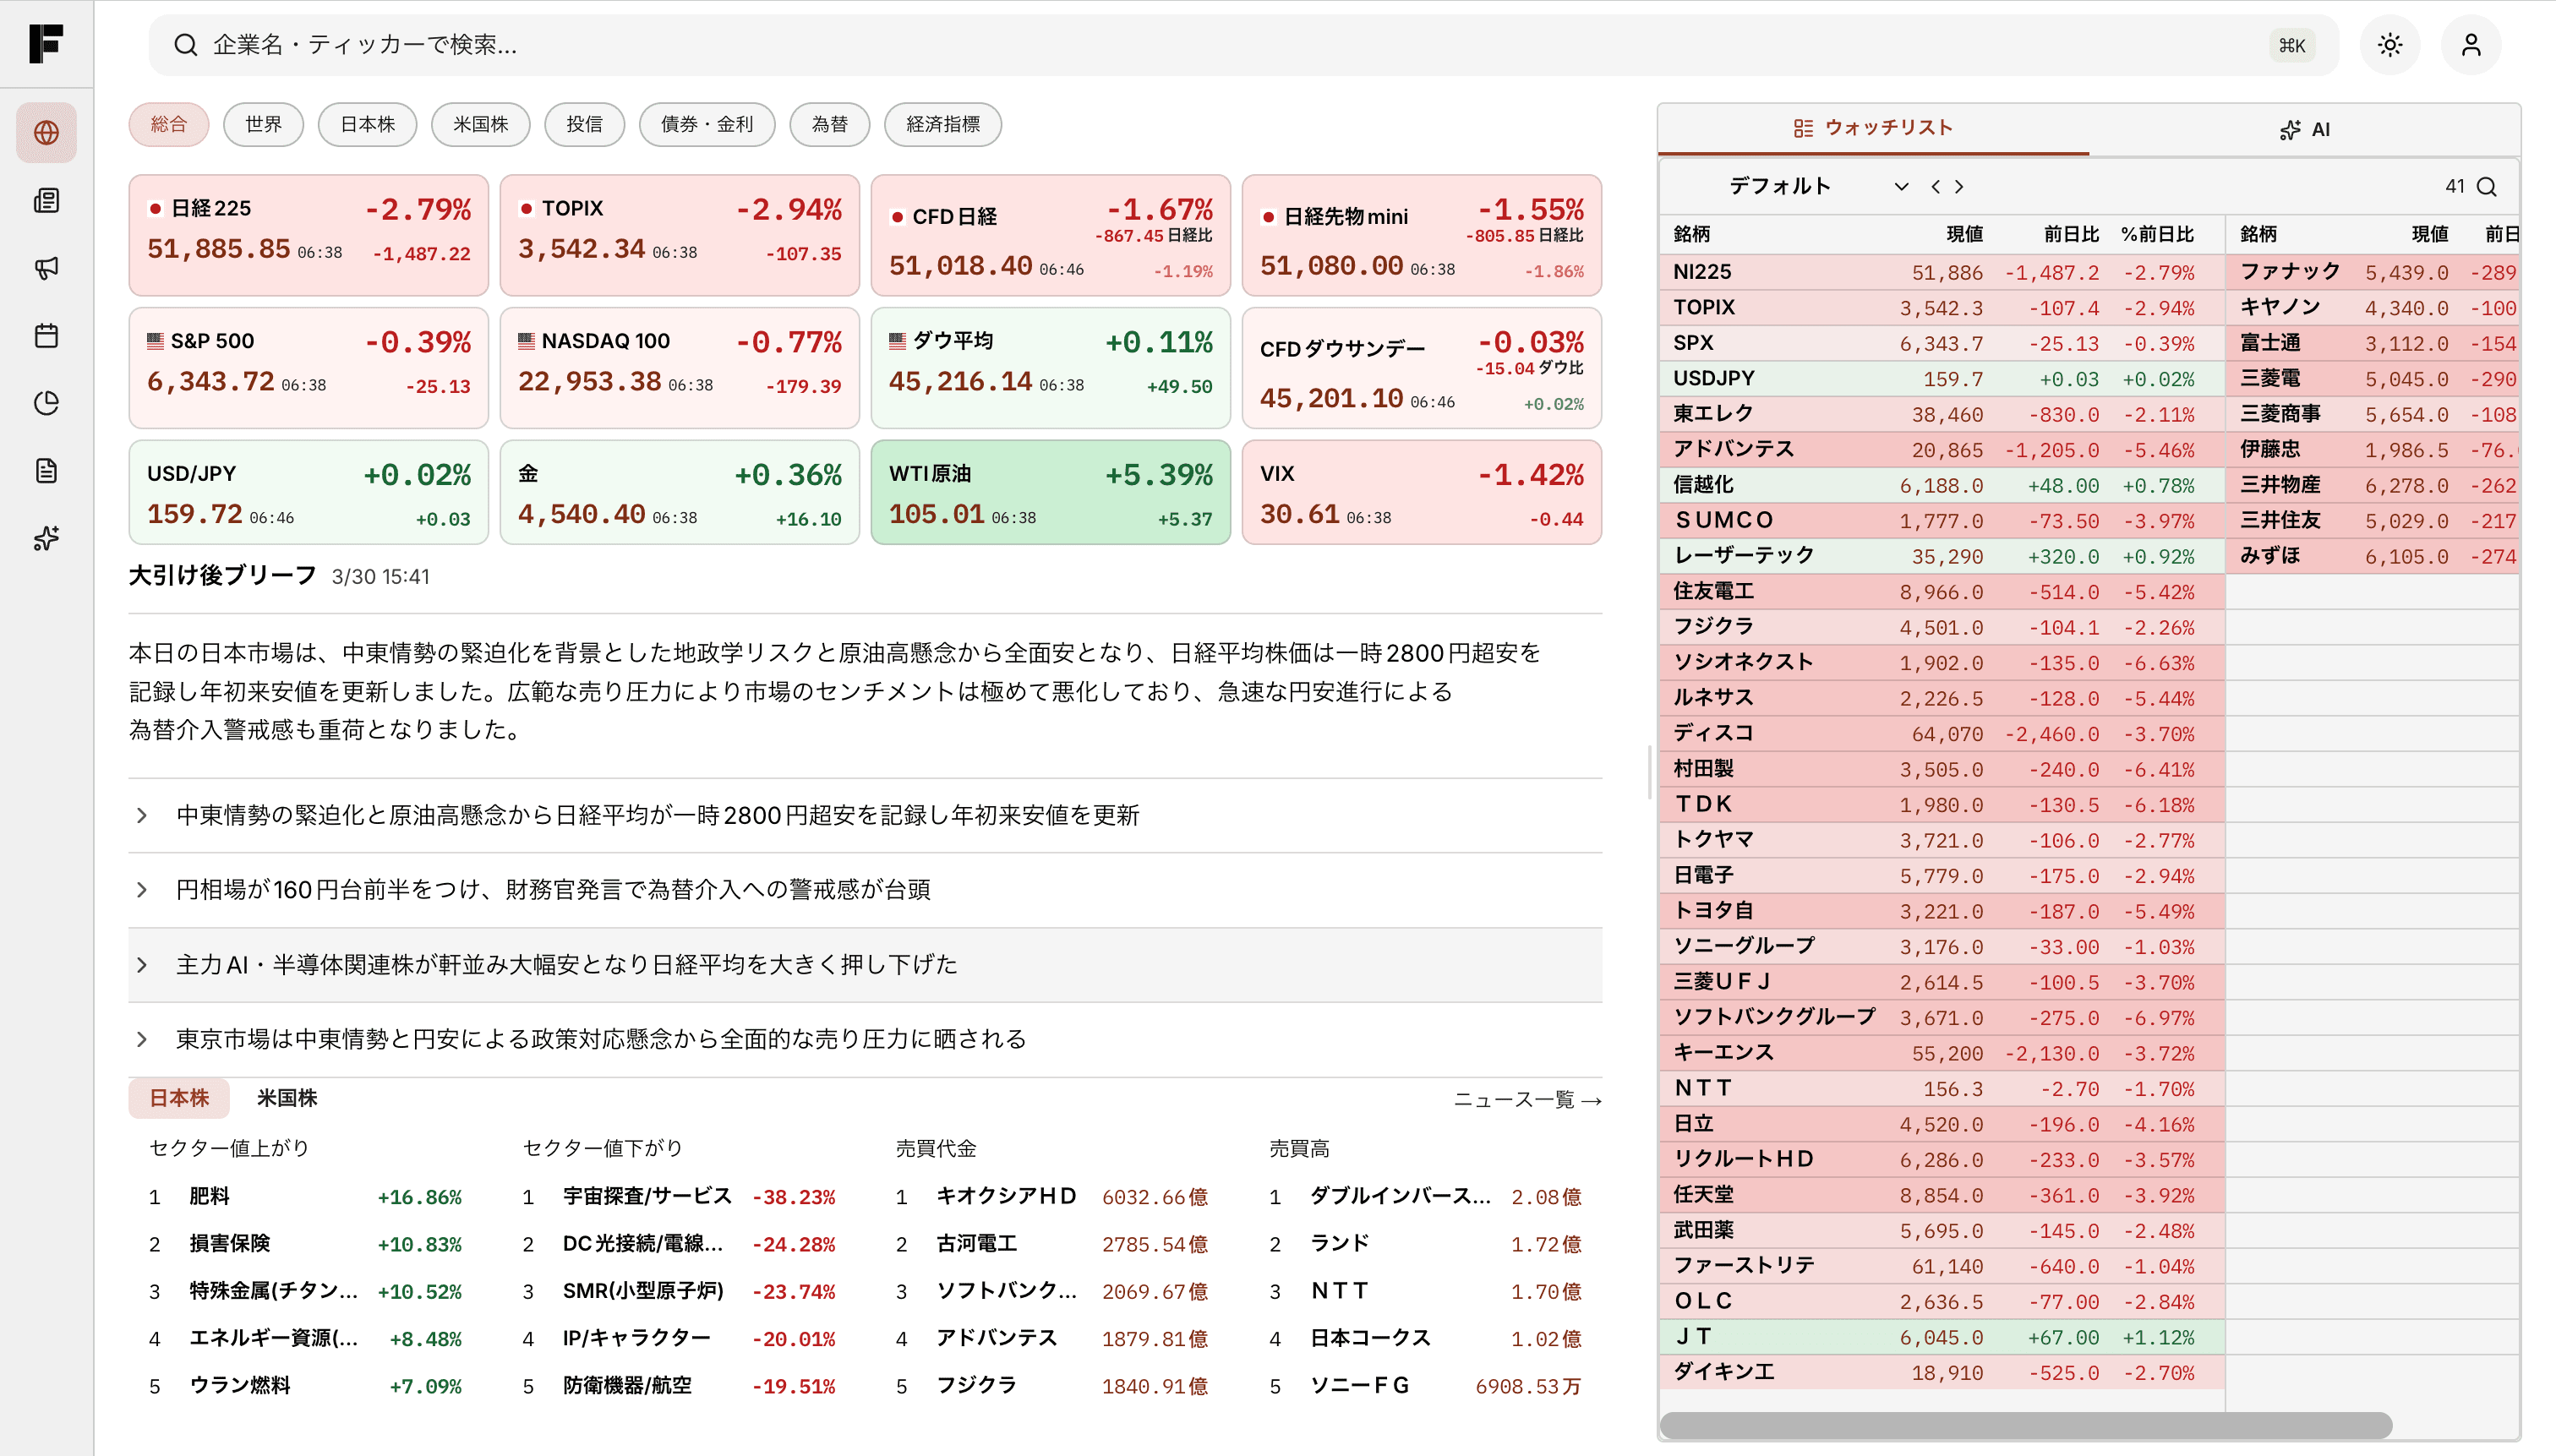This screenshot has width=2556, height=1456.
Task: Expand the 円相場が160円台前半 news brief item
Action: point(553,890)
